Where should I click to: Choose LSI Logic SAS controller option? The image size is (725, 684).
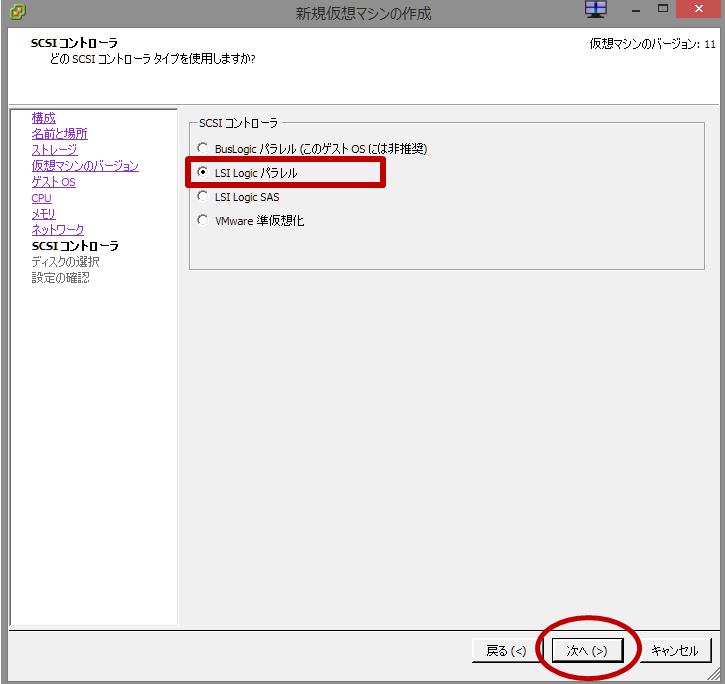[203, 196]
